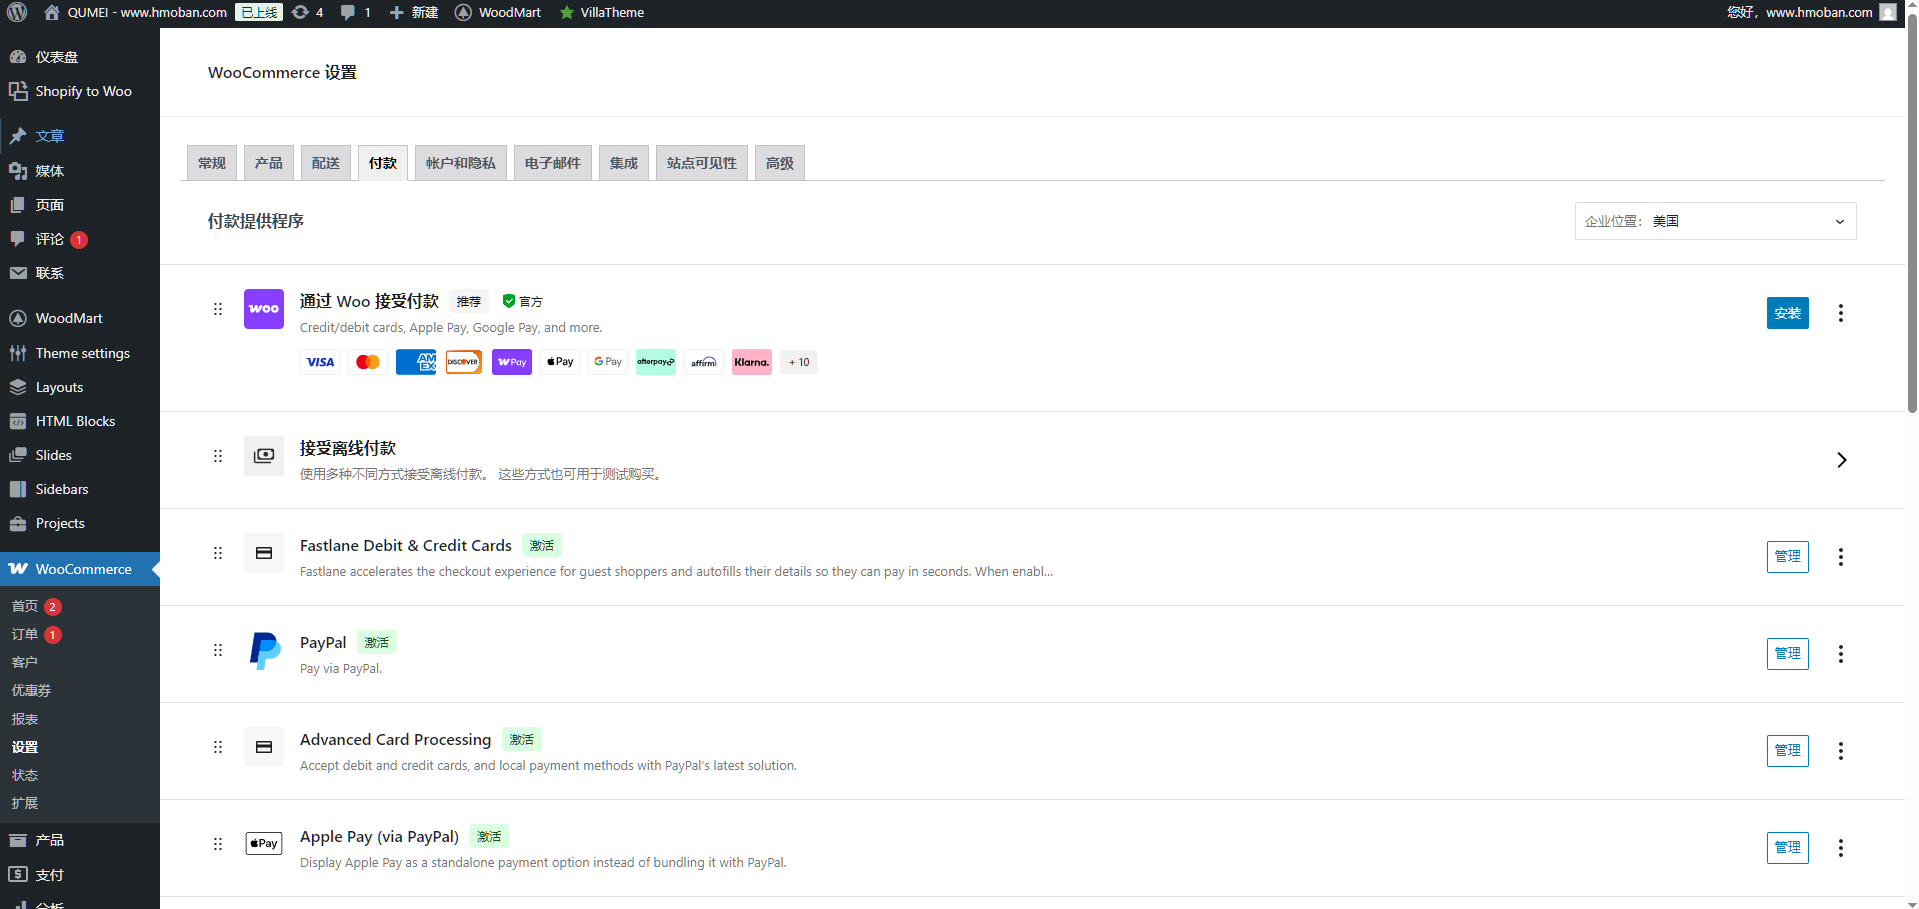
Task: Click the Fastlane card icon
Action: coord(264,553)
